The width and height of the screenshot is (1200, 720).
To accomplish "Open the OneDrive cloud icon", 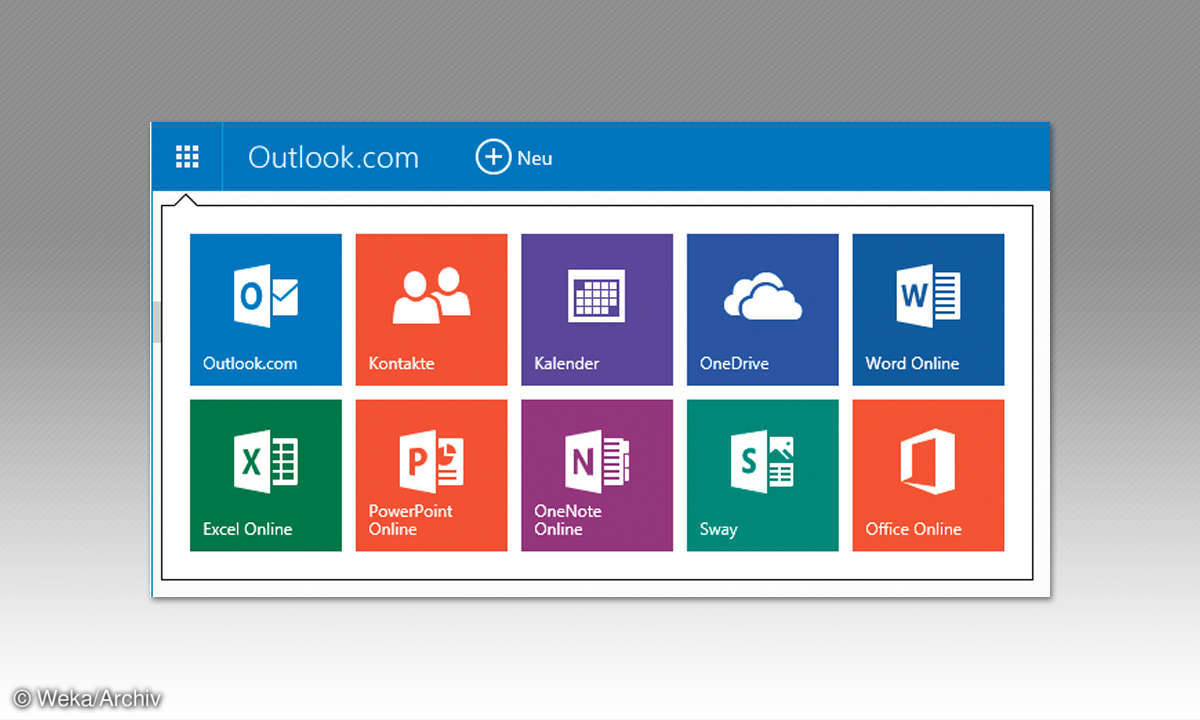I will 762,297.
